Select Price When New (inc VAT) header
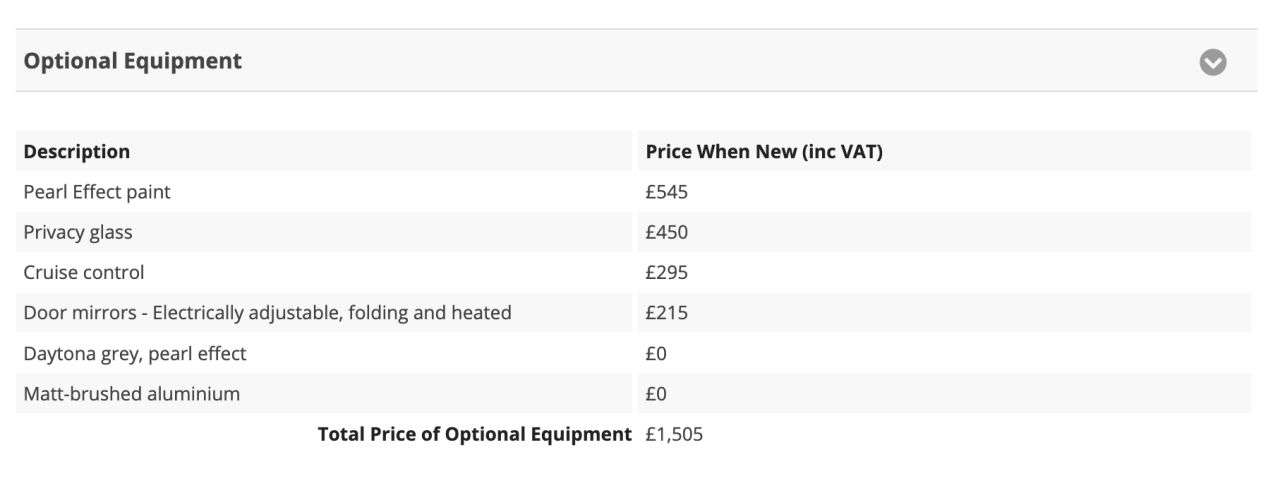This screenshot has height=493, width=1280. (x=764, y=152)
